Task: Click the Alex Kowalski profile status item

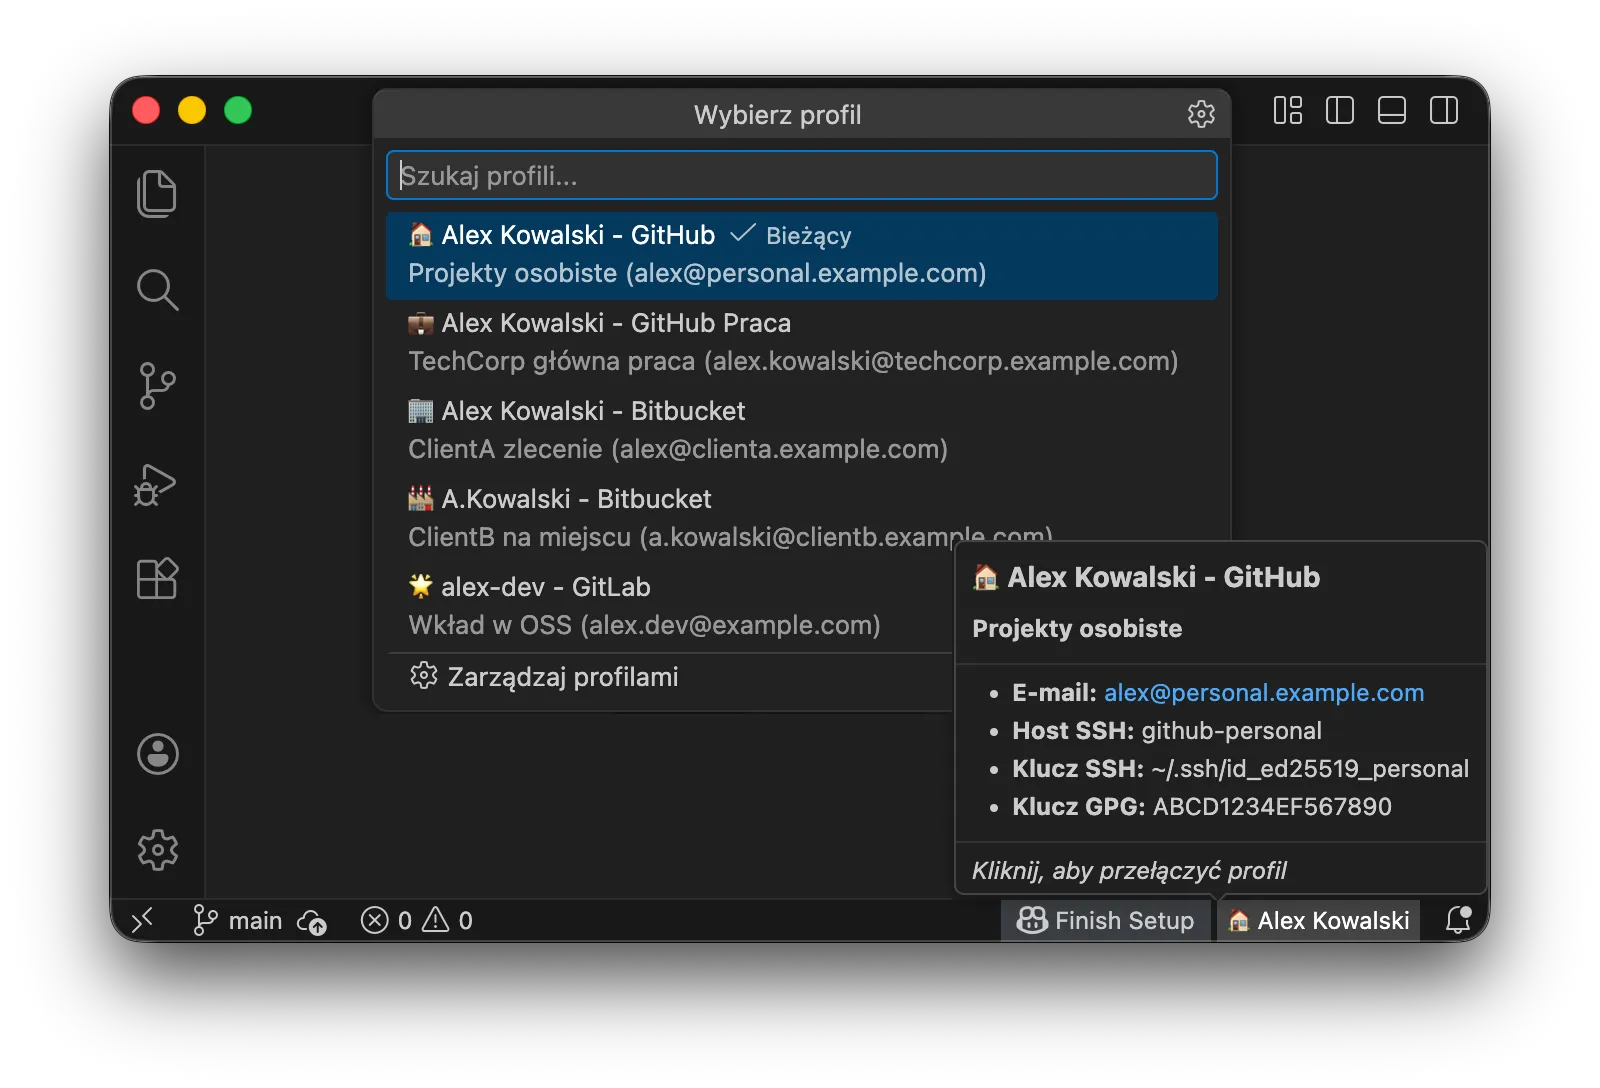Action: [x=1319, y=920]
